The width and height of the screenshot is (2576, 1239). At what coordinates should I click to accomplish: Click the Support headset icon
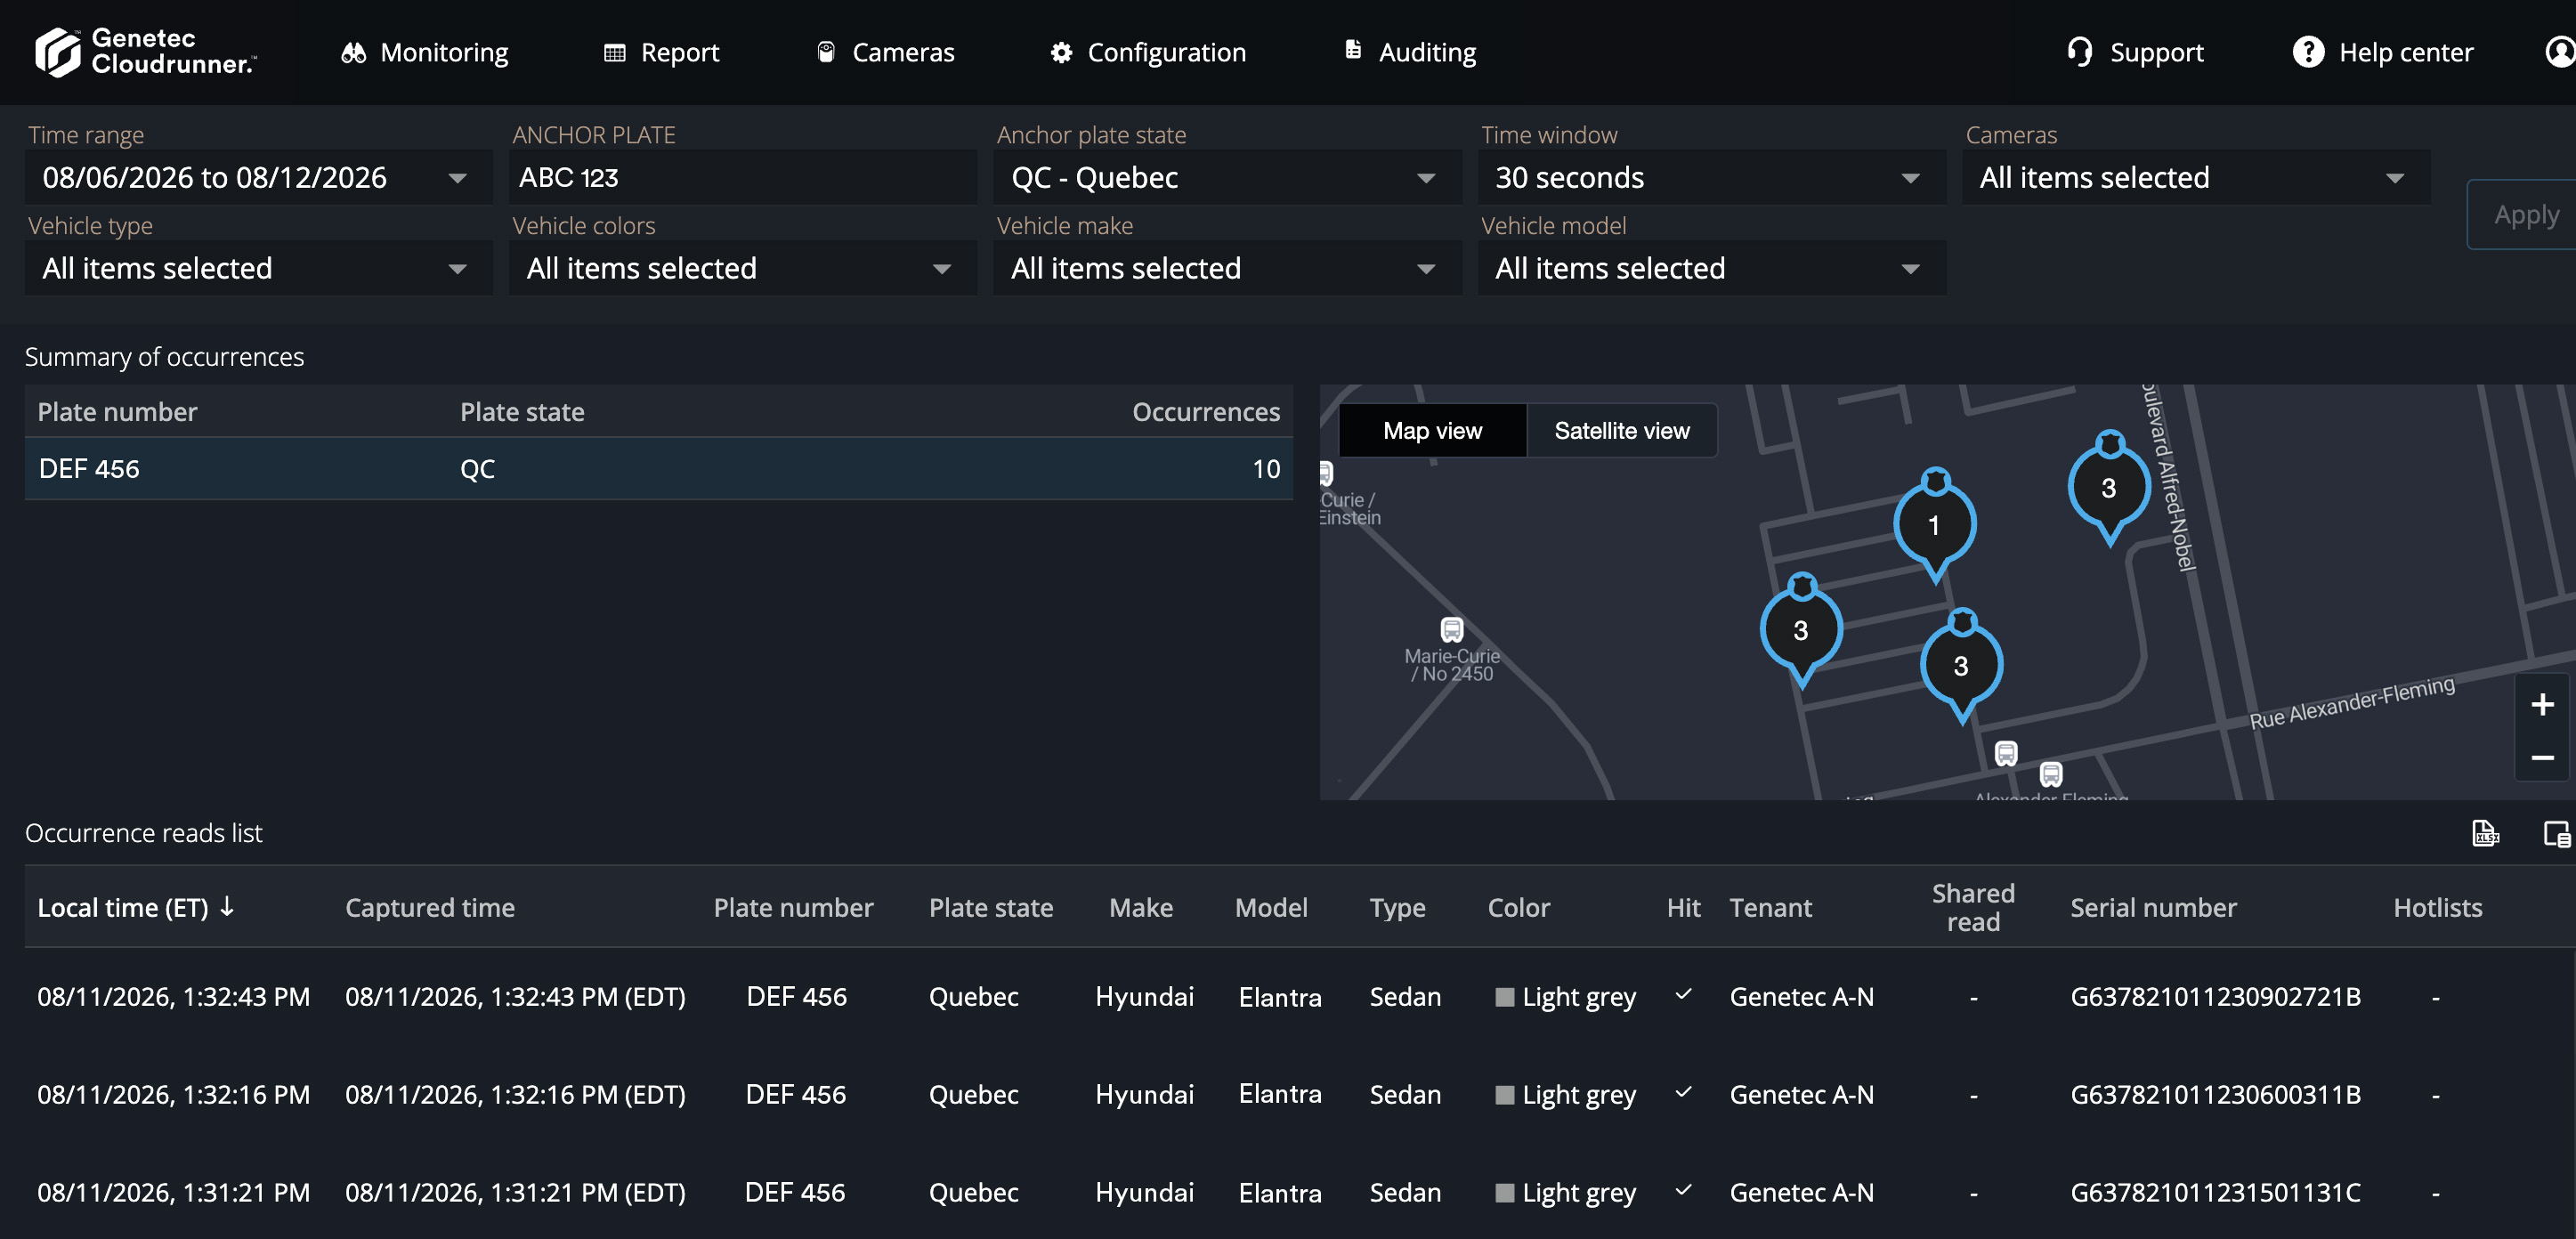pyautogui.click(x=2080, y=52)
